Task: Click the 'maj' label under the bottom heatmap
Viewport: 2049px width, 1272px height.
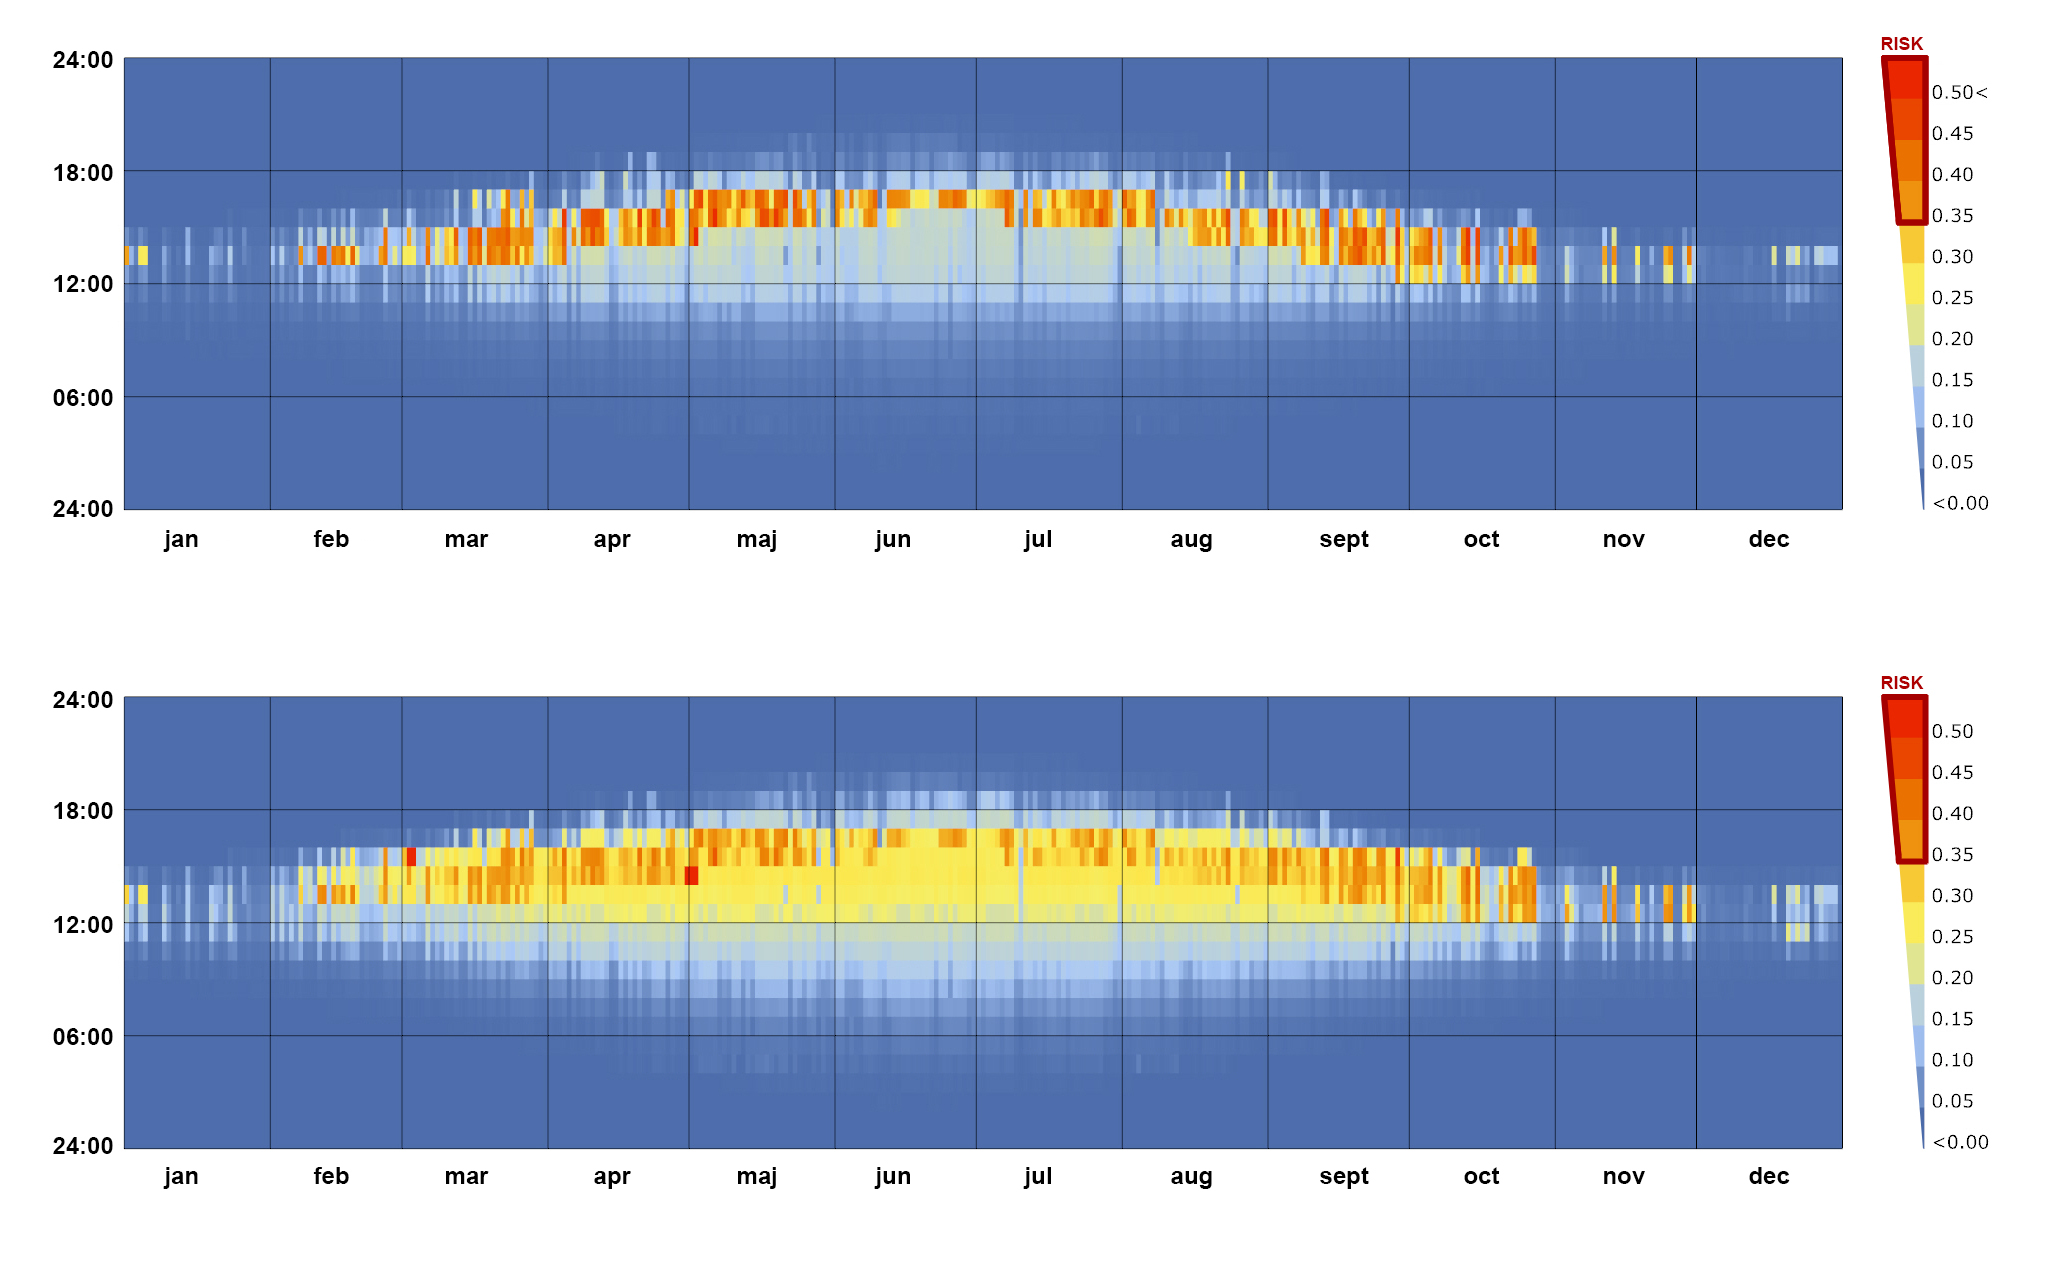Action: coord(757,1176)
